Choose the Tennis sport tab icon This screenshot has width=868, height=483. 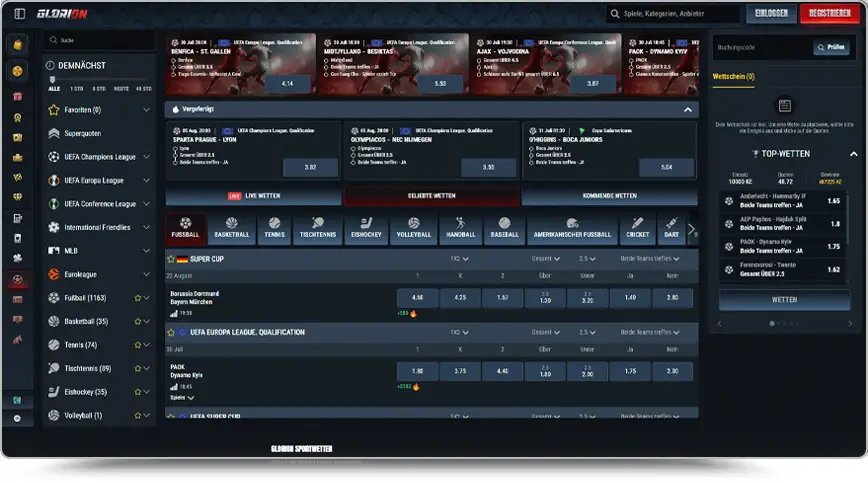pos(275,223)
